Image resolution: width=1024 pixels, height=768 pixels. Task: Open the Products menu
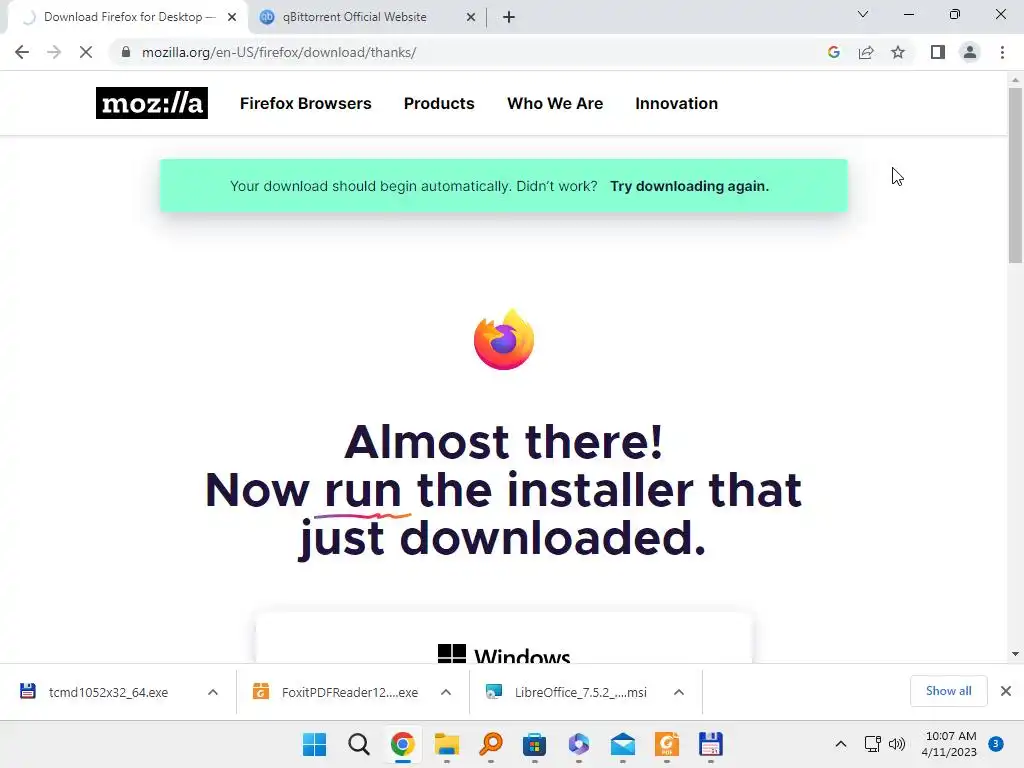pos(439,103)
